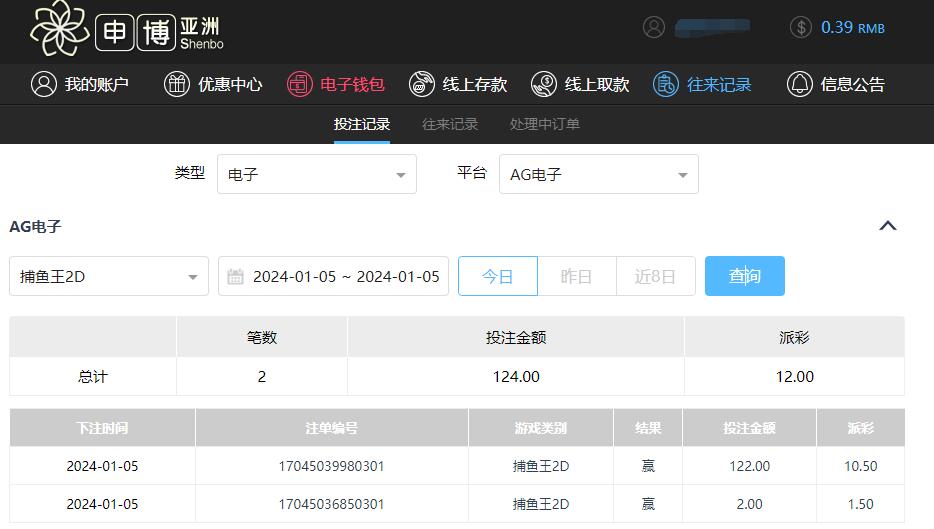Click the date range input field
The width and height of the screenshot is (934, 529).
pos(334,276)
